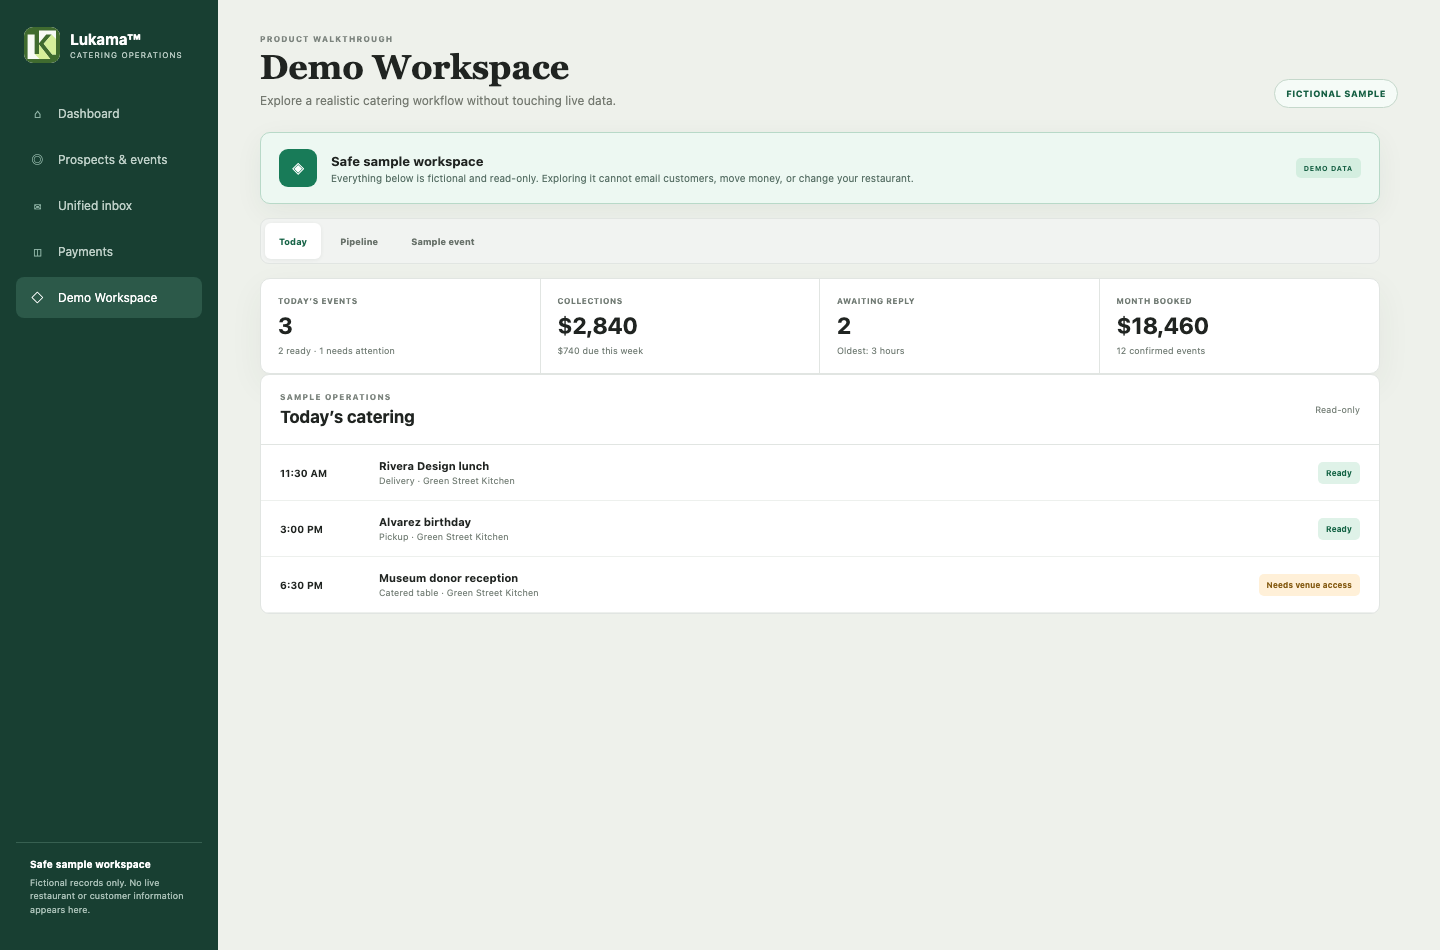Click the 6:30 PM time entry
The height and width of the screenshot is (950, 1440).
[301, 585]
